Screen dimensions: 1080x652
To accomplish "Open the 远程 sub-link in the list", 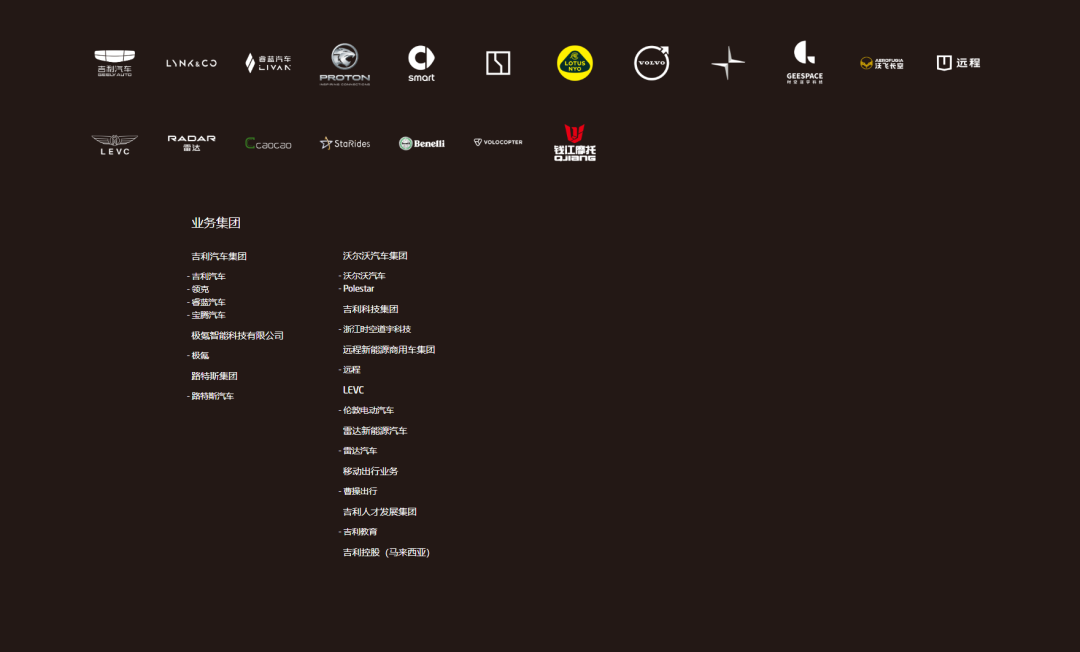I will (x=351, y=370).
